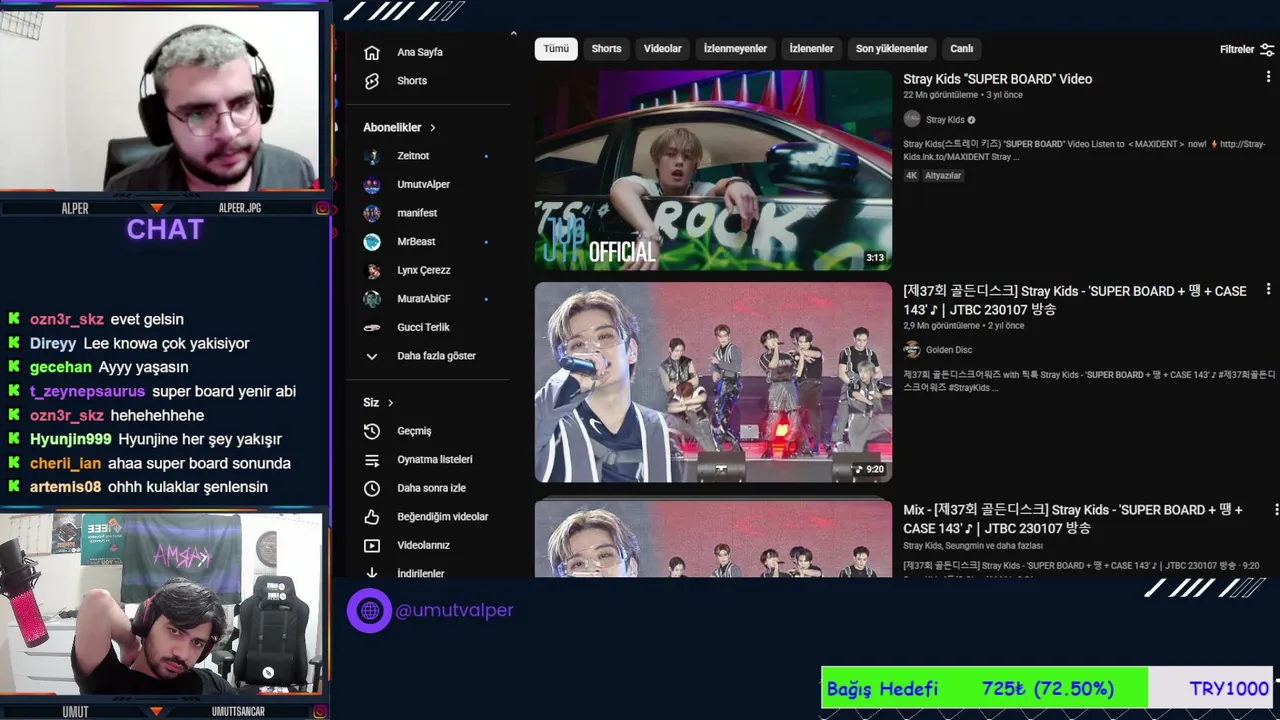
Task: Play the 9:20 Golden Disc thumbnail
Action: pyautogui.click(x=713, y=382)
